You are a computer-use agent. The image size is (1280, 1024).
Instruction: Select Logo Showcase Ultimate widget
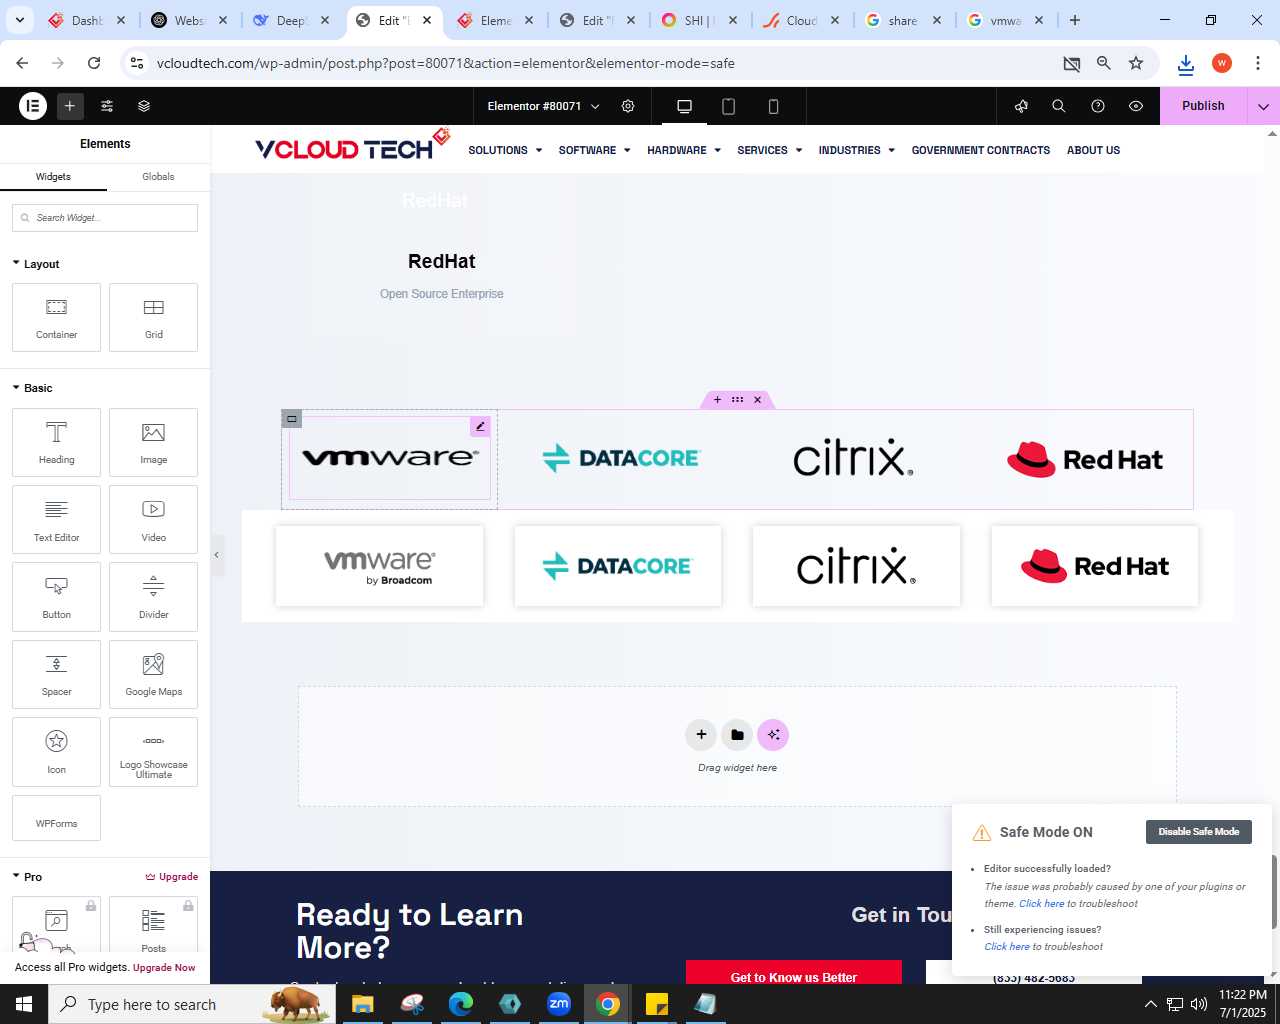153,752
